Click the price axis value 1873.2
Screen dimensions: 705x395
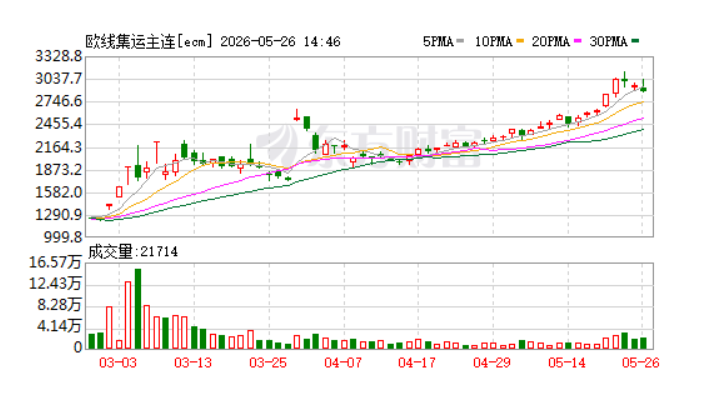coord(59,170)
